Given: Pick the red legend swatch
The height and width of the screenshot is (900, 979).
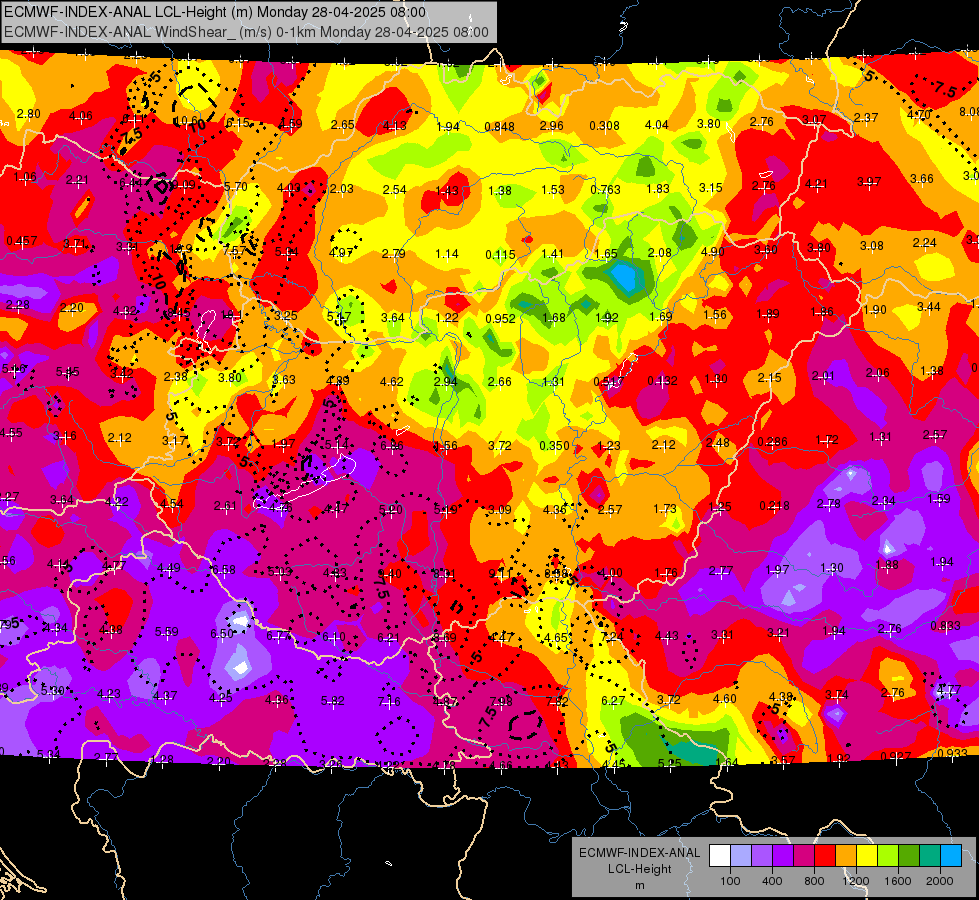Looking at the screenshot, I should point(825,856).
